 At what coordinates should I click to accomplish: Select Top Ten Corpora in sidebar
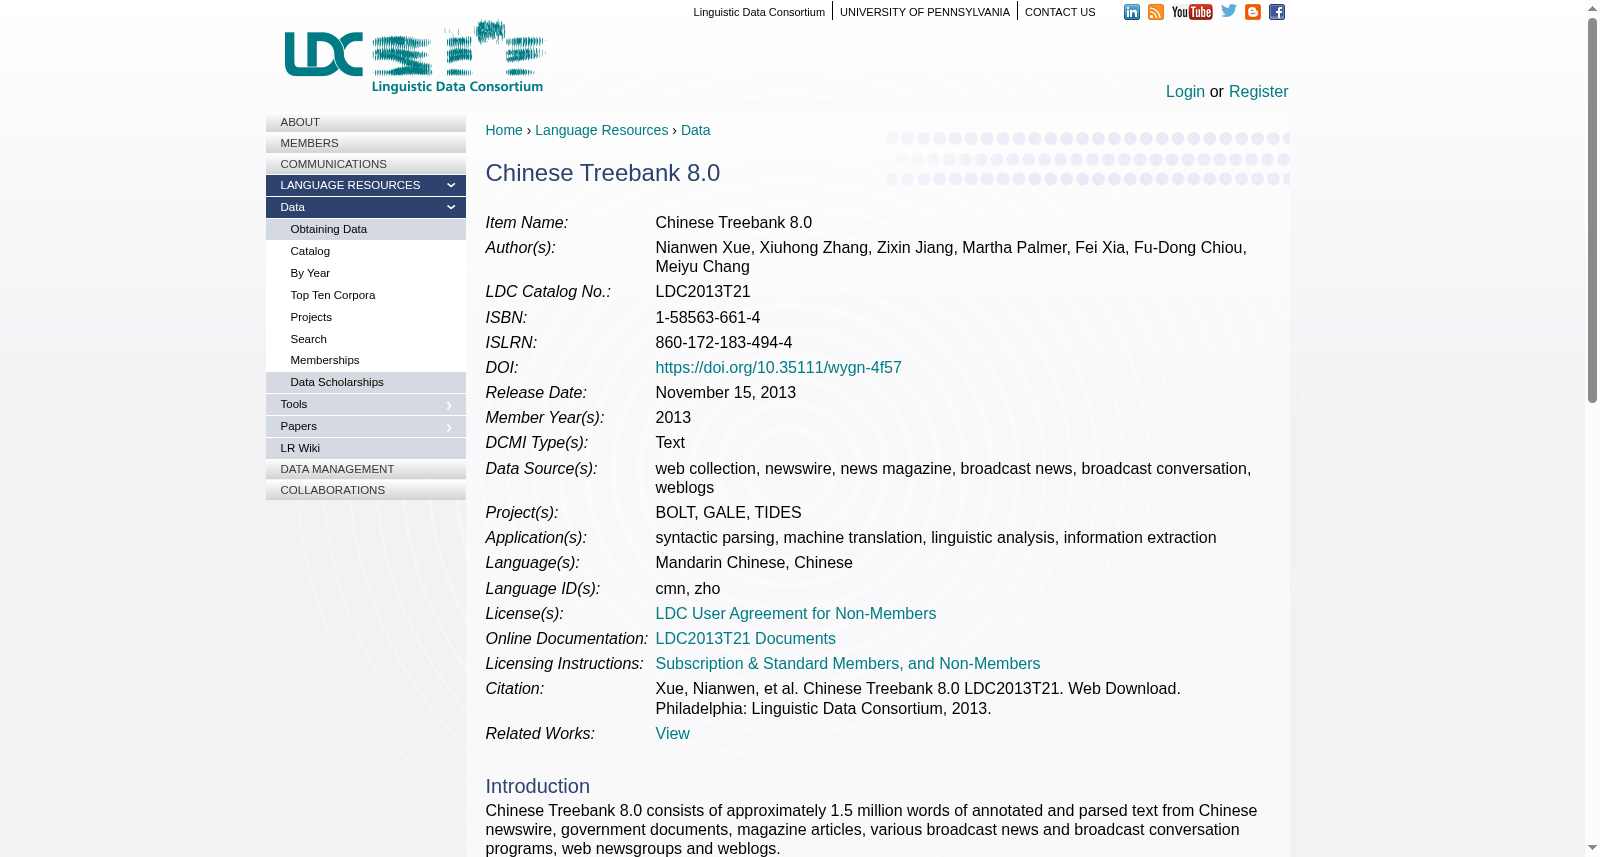pos(366,295)
